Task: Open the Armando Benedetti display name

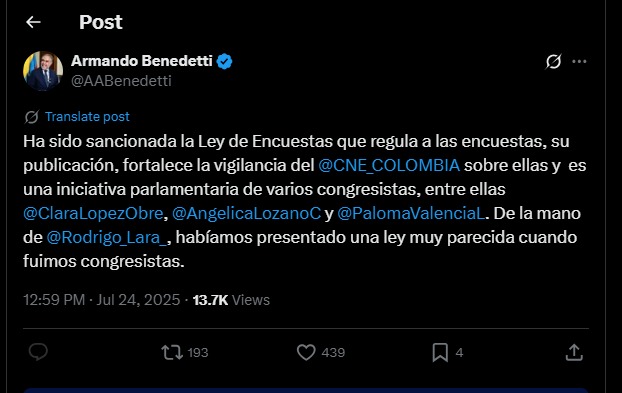Action: point(142,61)
